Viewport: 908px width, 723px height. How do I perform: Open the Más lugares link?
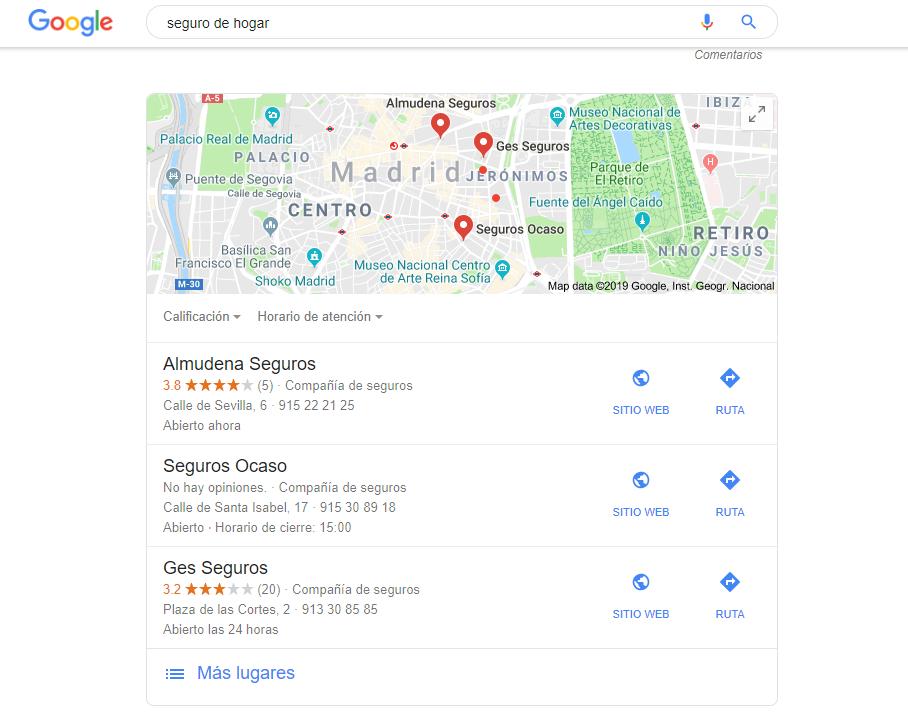(x=246, y=673)
